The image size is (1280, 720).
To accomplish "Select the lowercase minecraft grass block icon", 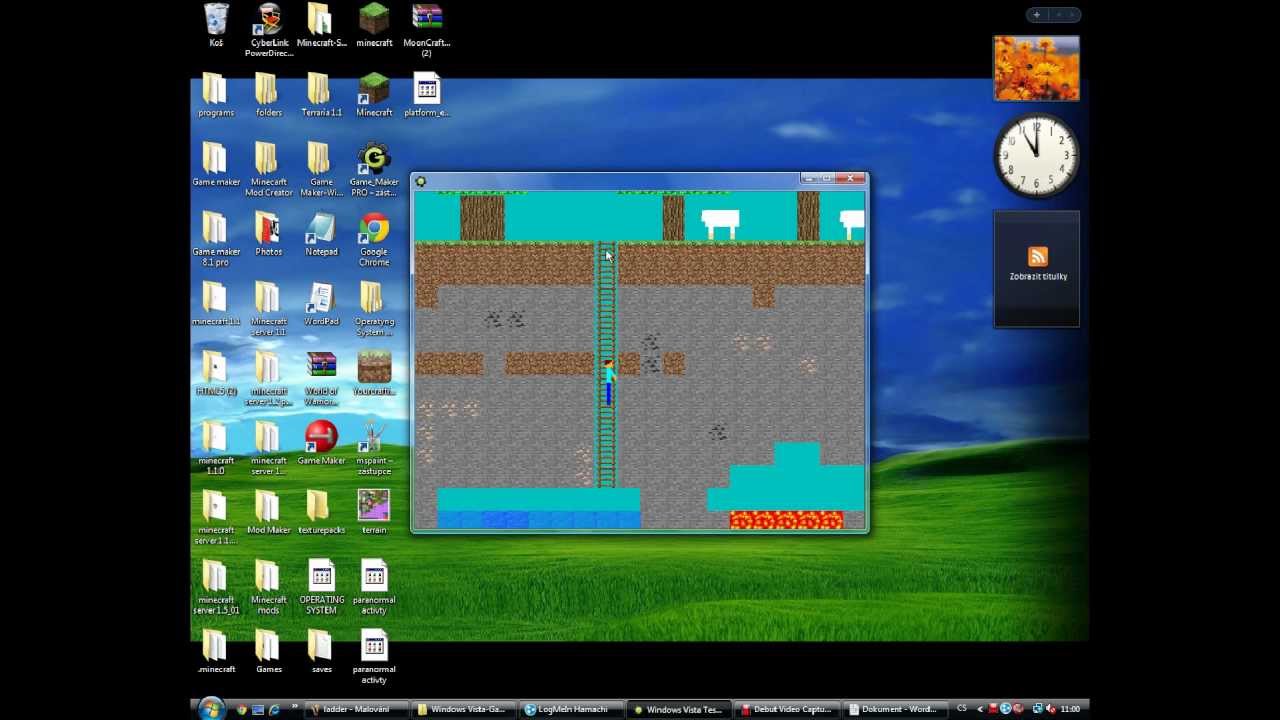I will (x=374, y=25).
